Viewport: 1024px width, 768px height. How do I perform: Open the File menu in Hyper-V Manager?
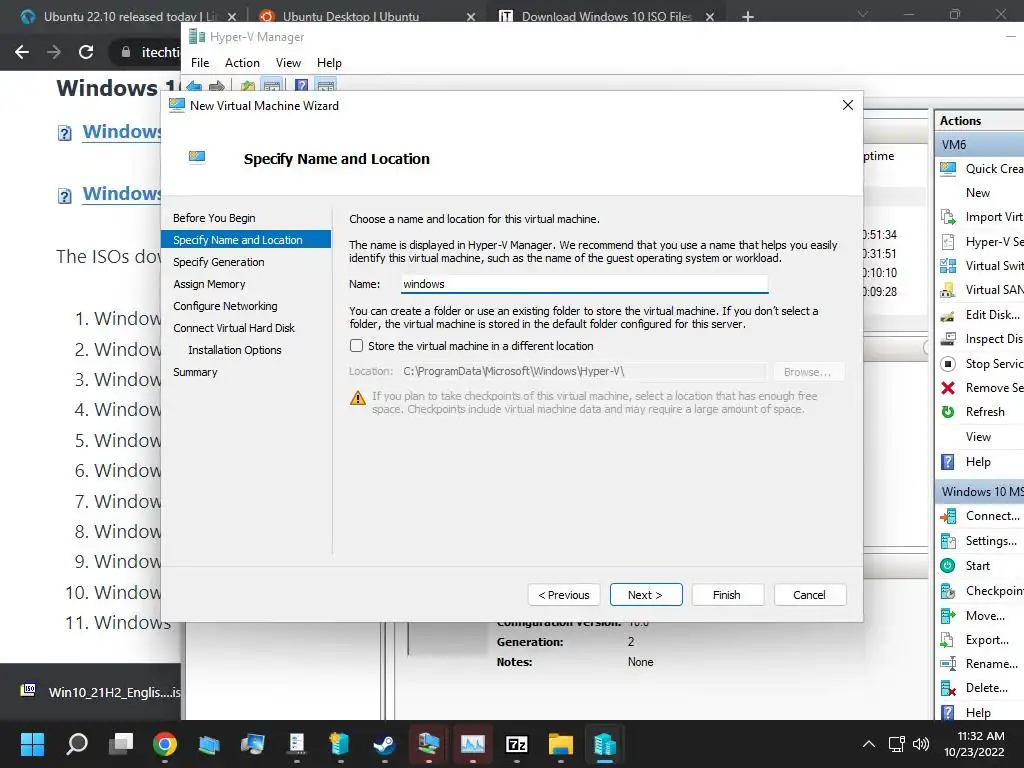(x=200, y=63)
